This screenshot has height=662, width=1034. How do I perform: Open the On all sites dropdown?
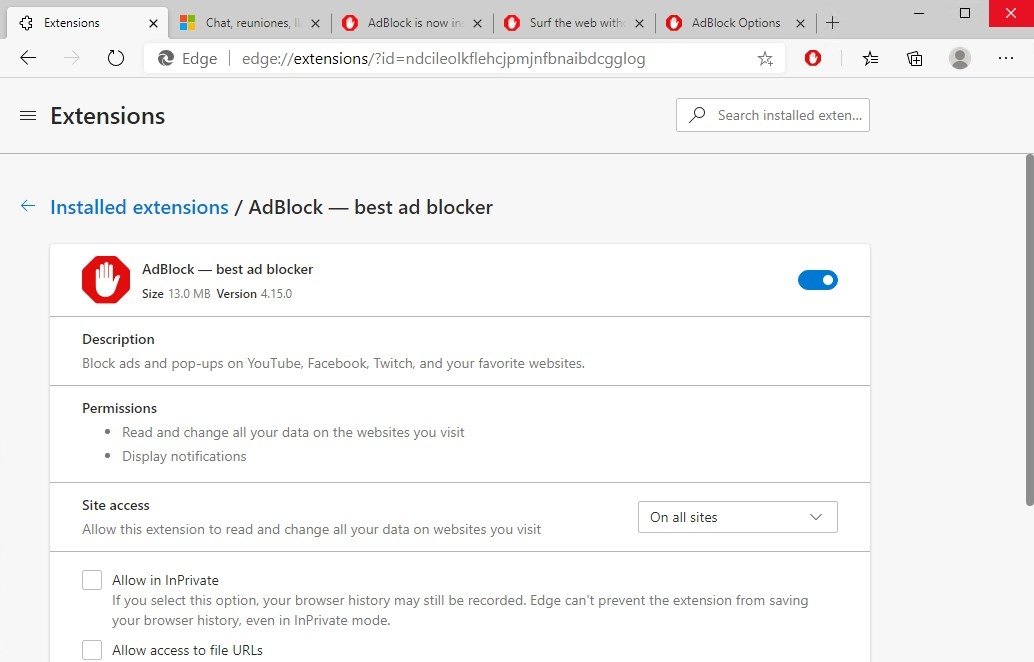[737, 517]
